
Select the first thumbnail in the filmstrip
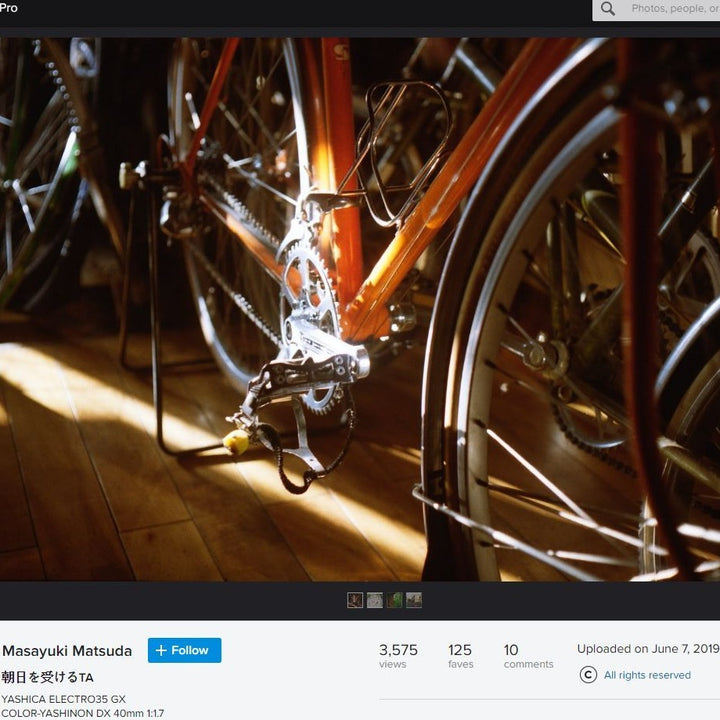(x=355, y=600)
